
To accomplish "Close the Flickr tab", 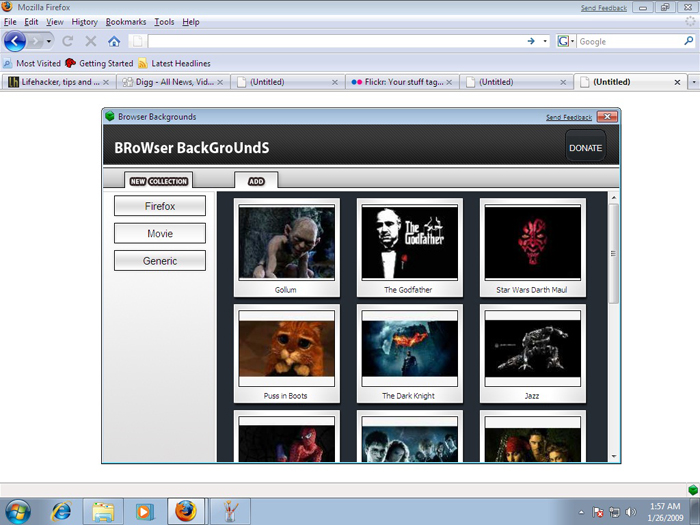I will pos(449,82).
